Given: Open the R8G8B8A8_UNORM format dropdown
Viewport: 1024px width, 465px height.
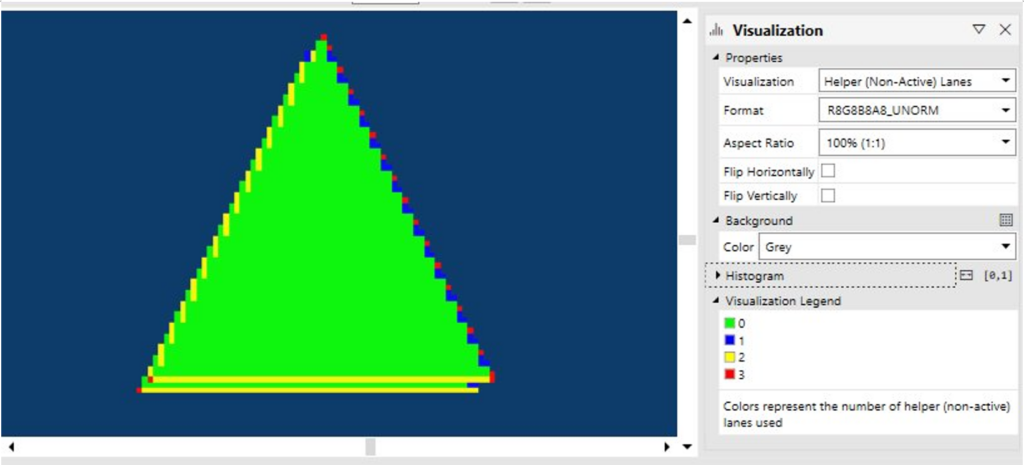Looking at the screenshot, I should point(917,111).
